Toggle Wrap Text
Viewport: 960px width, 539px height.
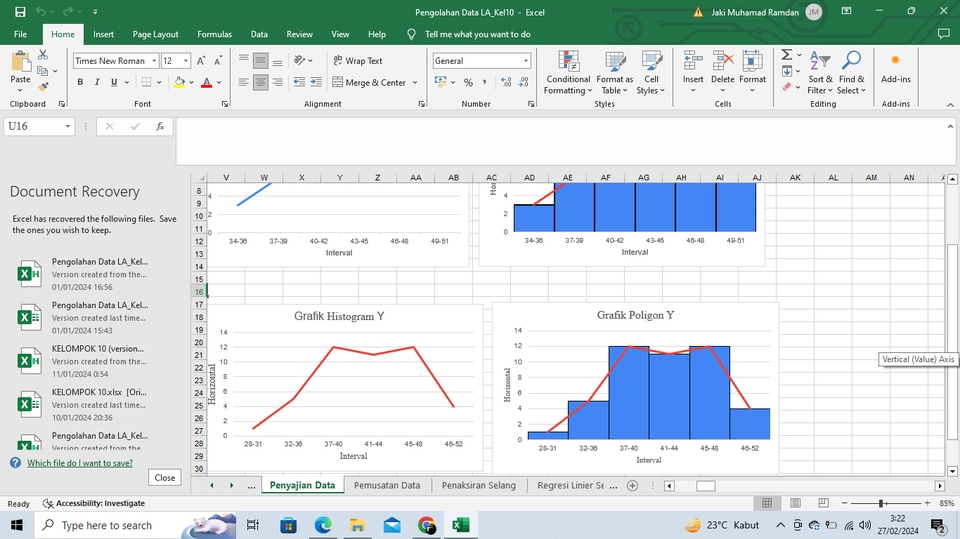pyautogui.click(x=358, y=61)
